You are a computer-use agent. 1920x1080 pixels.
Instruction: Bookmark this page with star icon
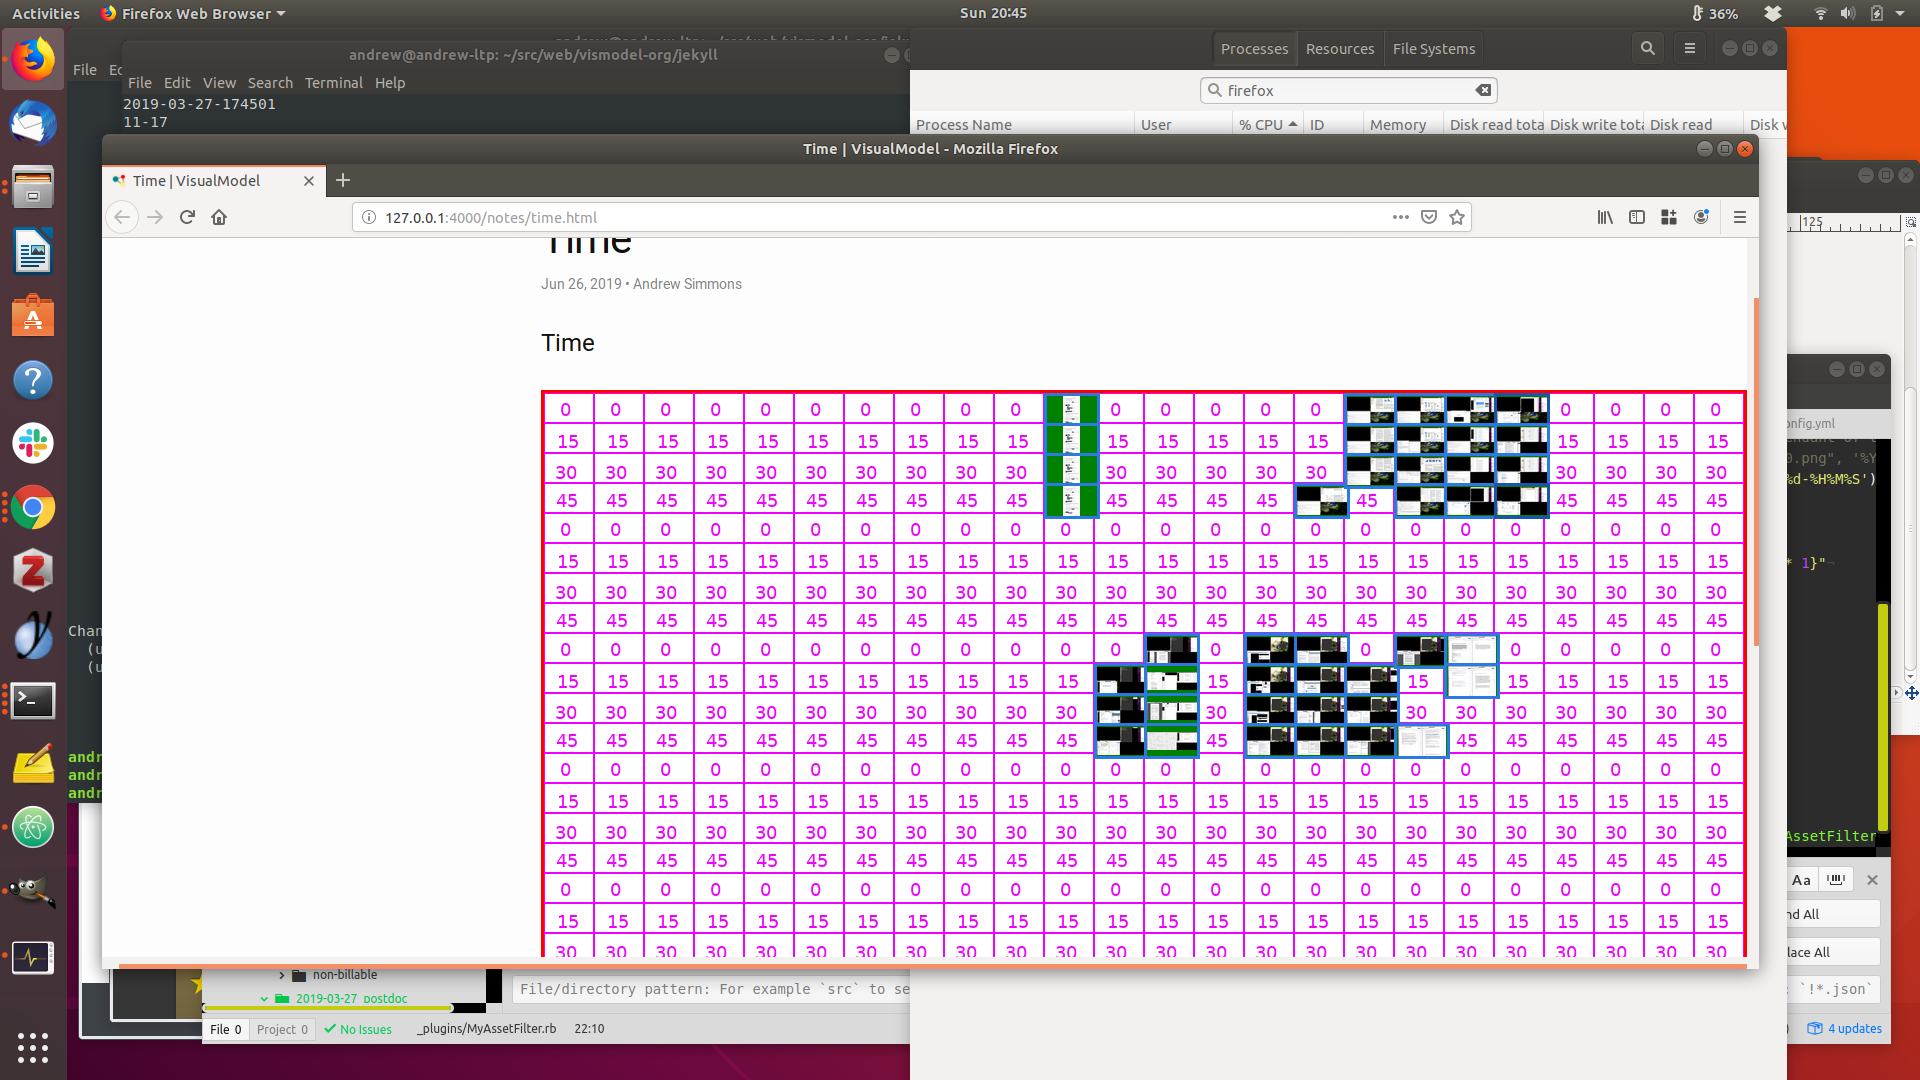pyautogui.click(x=1457, y=217)
